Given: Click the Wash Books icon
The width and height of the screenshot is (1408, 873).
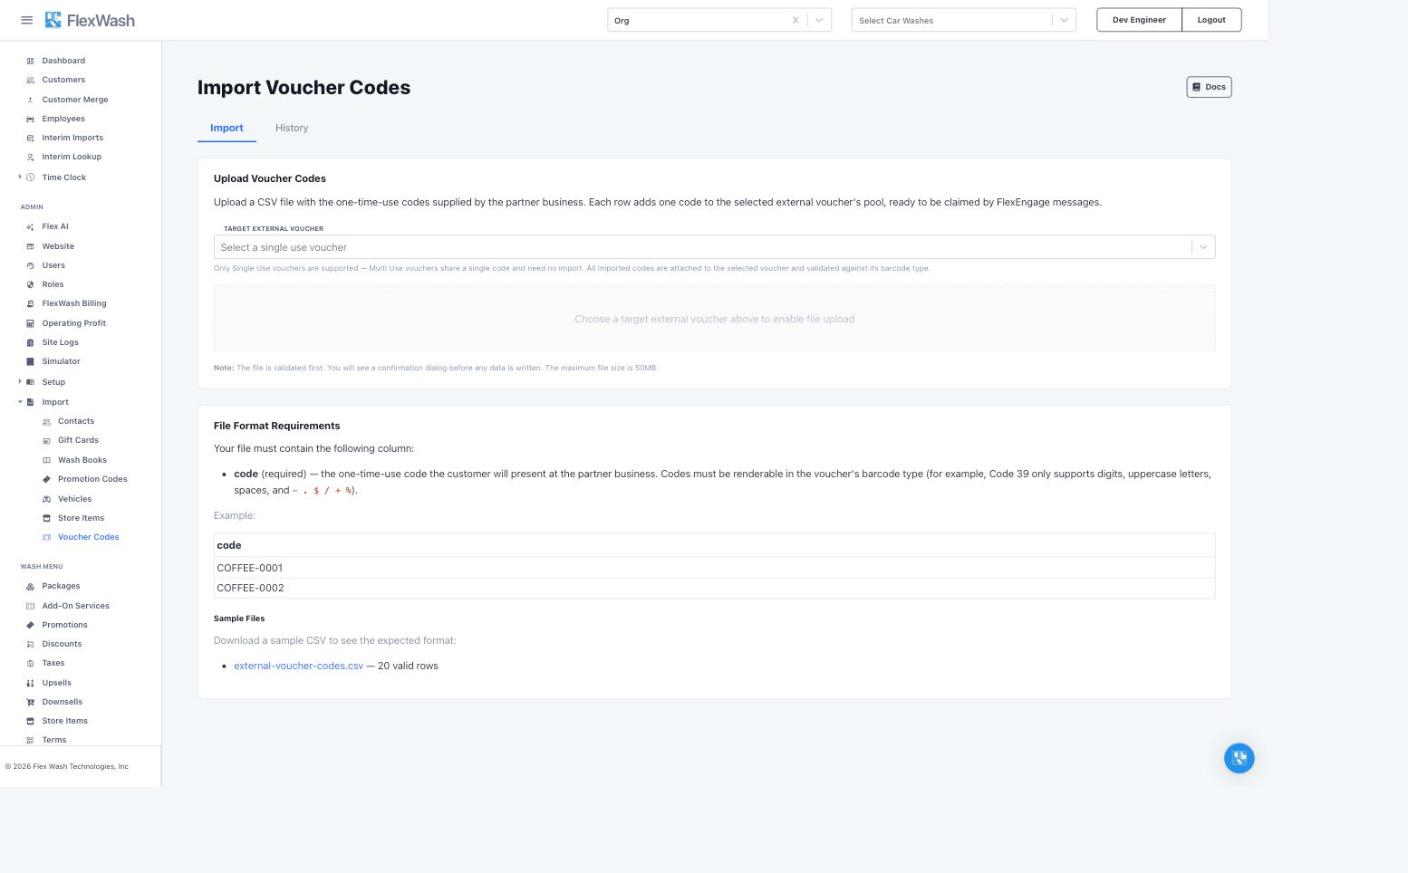Looking at the screenshot, I should (46, 460).
